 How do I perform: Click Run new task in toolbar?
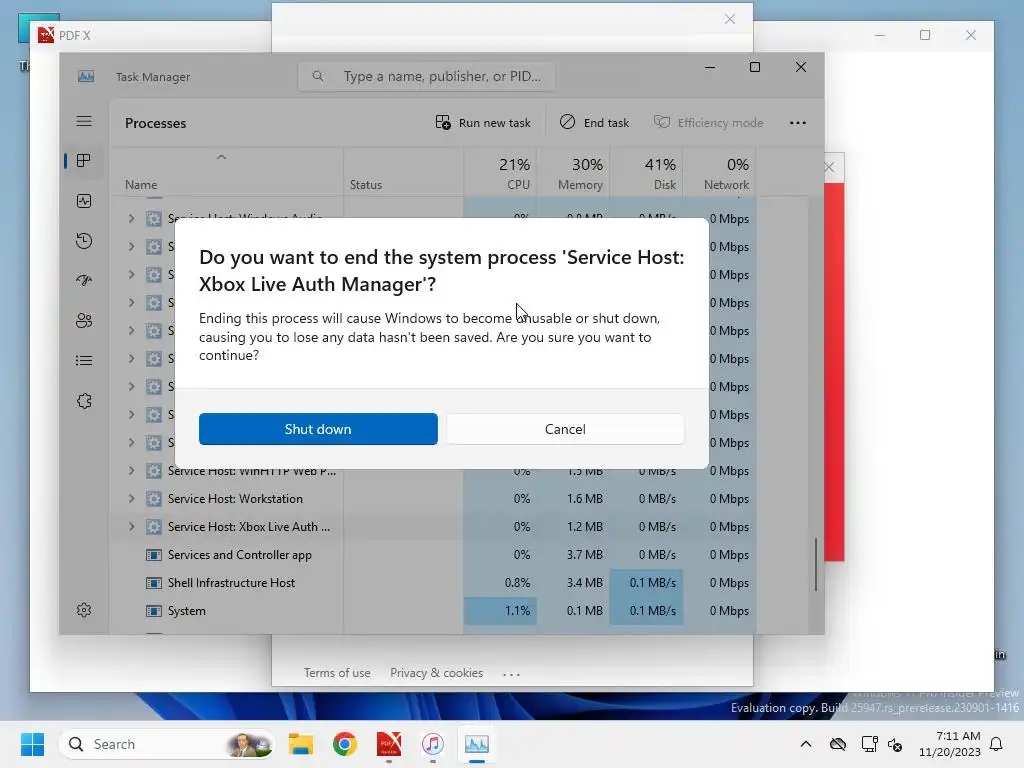click(x=483, y=123)
